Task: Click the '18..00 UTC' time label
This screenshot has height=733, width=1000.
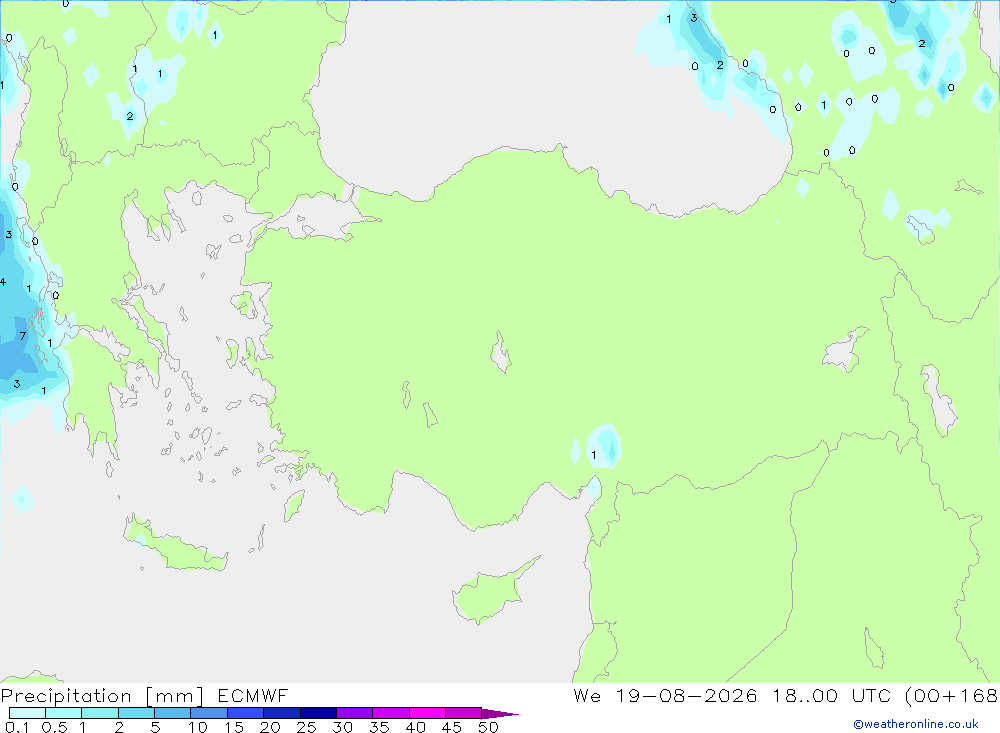Action: tap(831, 695)
